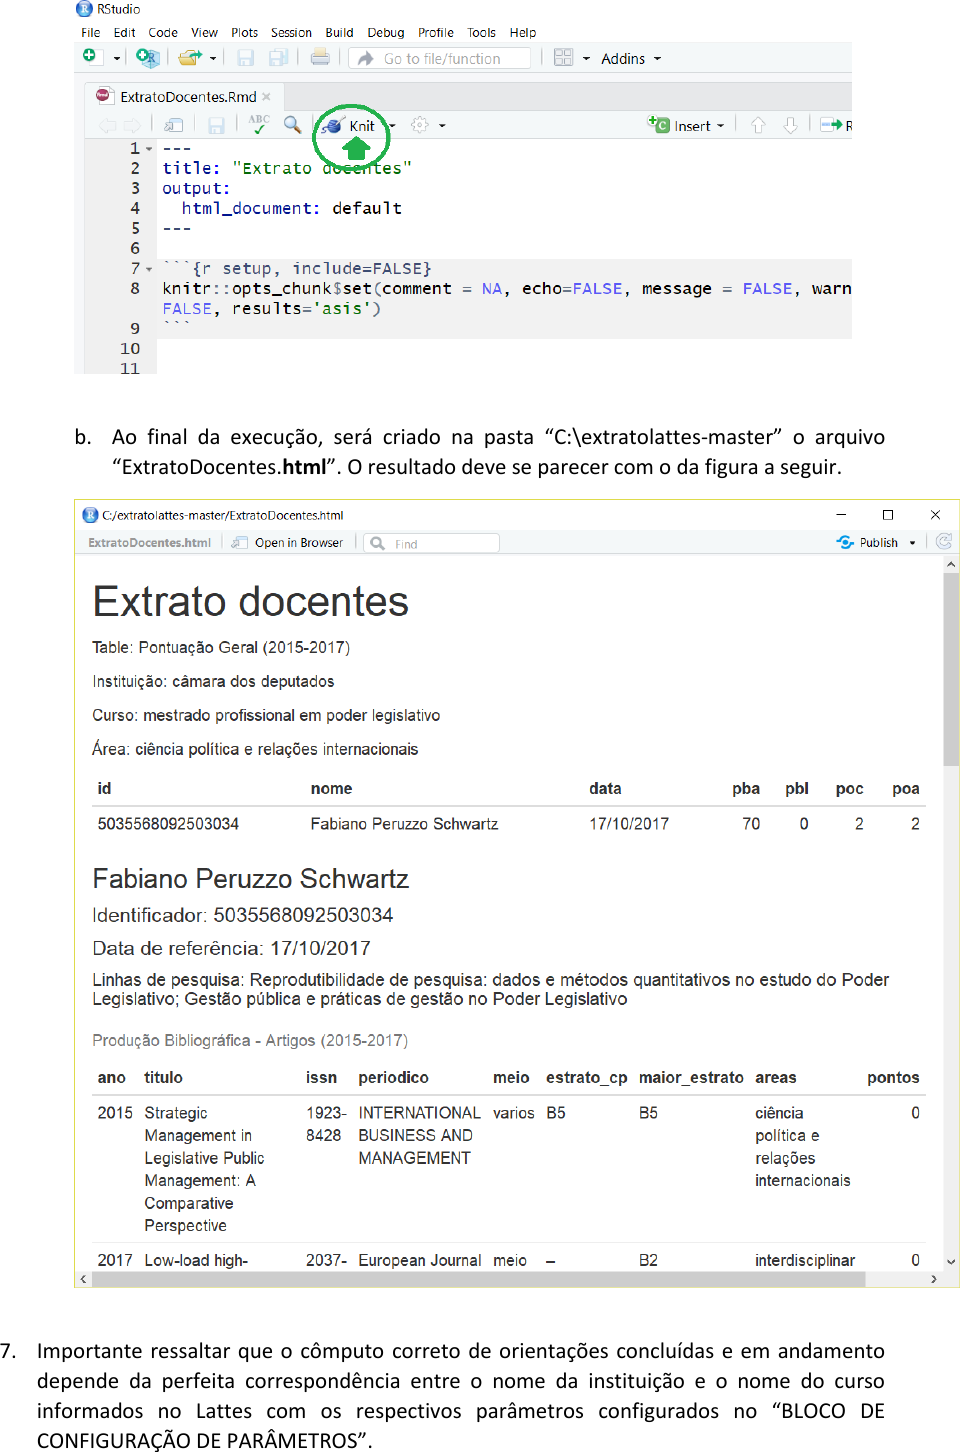Viewport: 960px width, 1452px height.
Task: Open the Tools menu
Action: [481, 33]
